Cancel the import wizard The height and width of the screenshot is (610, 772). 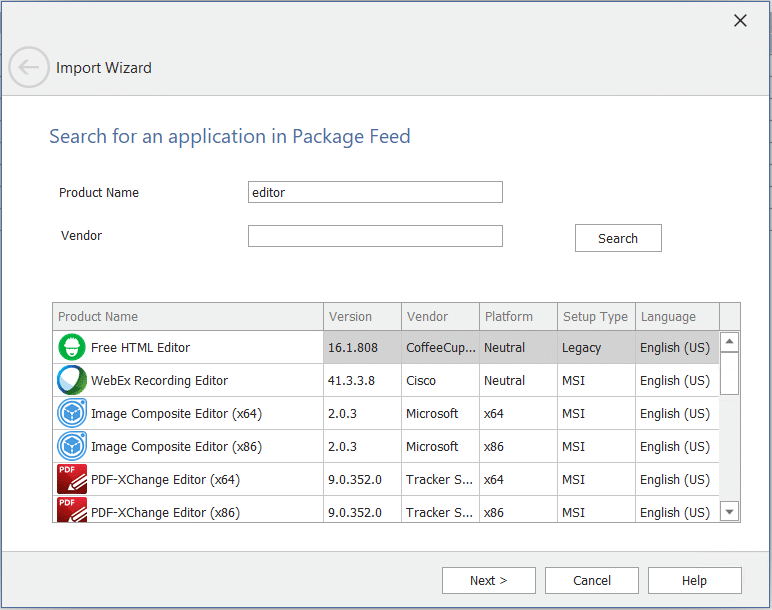click(592, 581)
